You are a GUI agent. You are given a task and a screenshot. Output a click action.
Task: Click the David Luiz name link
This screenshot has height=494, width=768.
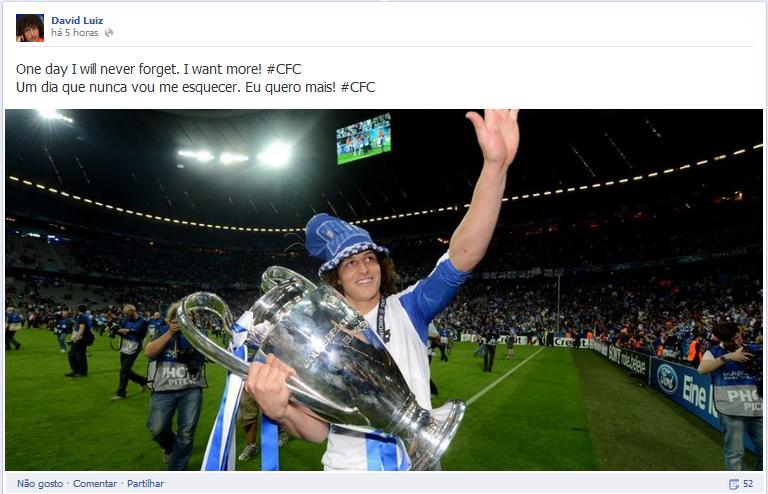coord(77,21)
